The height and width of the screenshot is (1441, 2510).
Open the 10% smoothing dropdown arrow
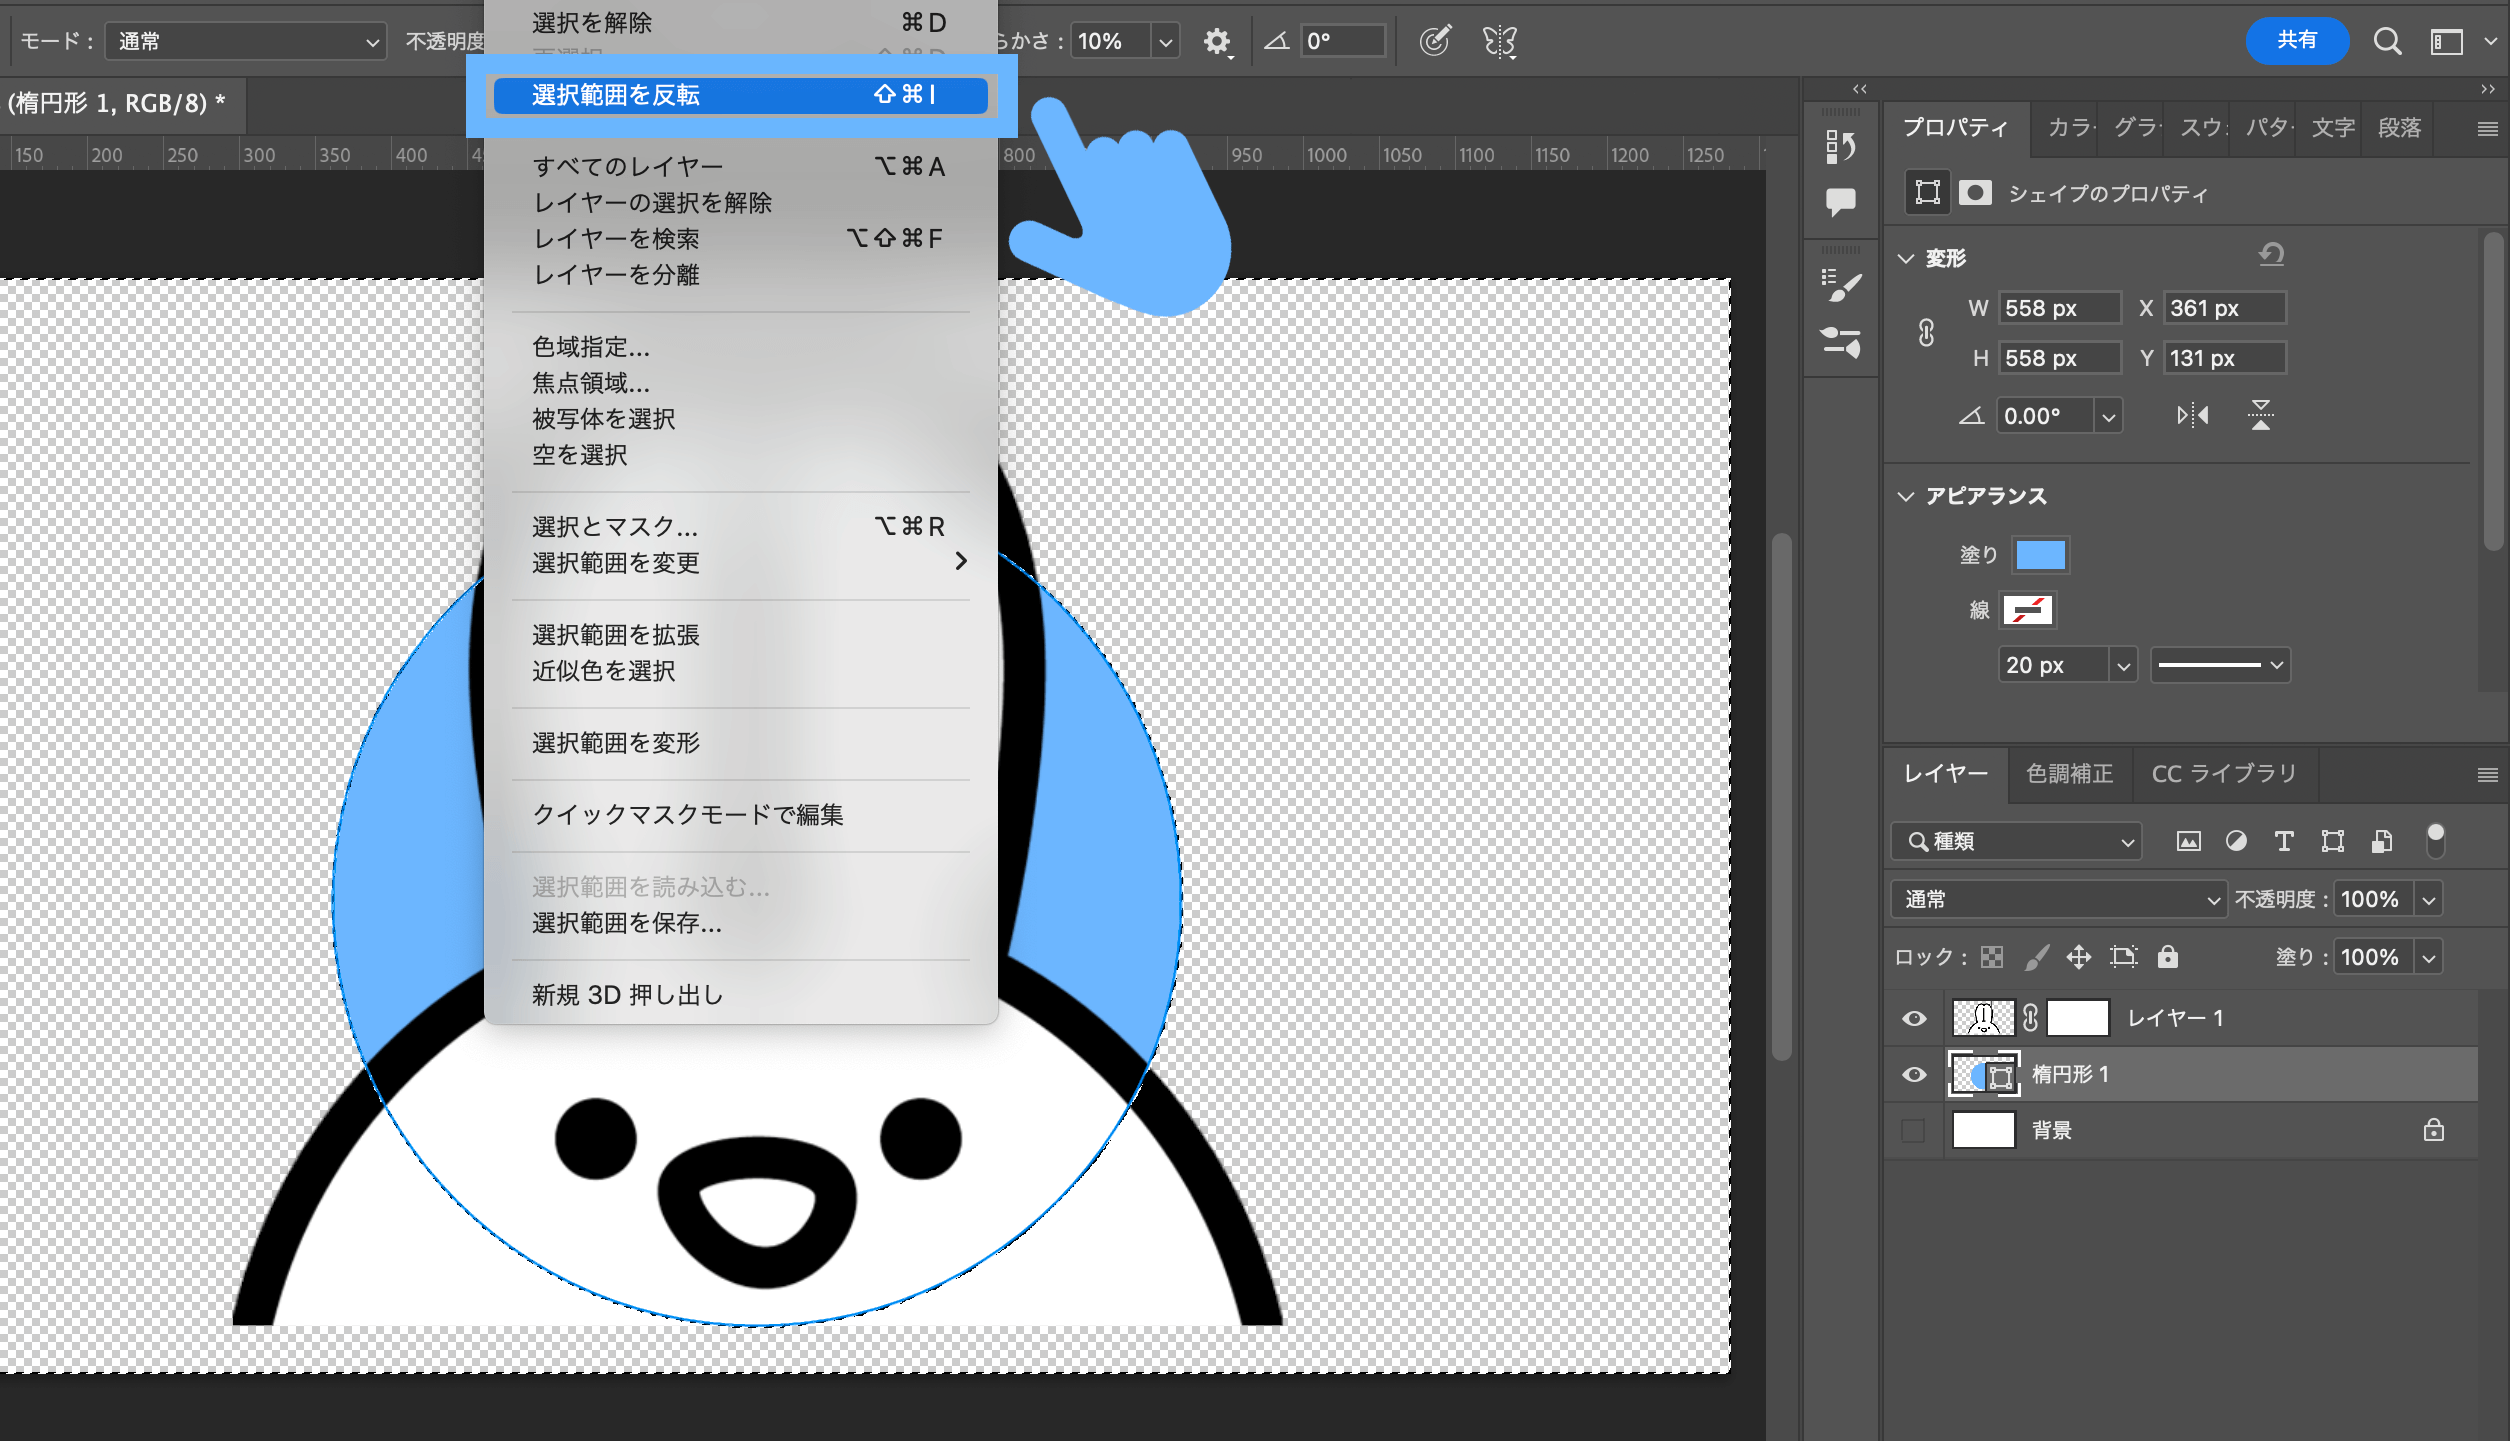tap(1165, 42)
